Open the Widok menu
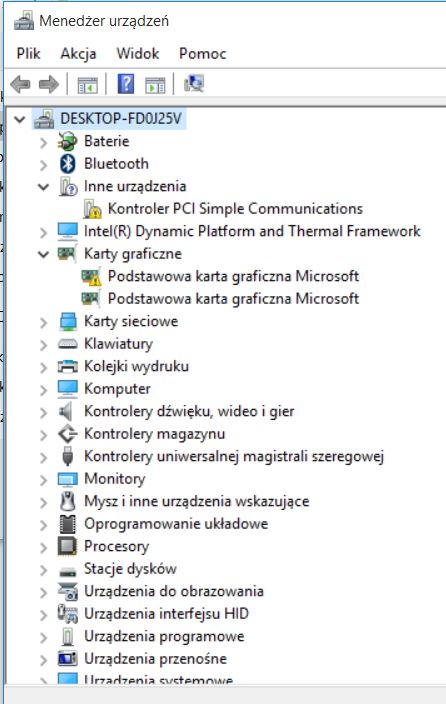446x704 pixels. pos(138,53)
